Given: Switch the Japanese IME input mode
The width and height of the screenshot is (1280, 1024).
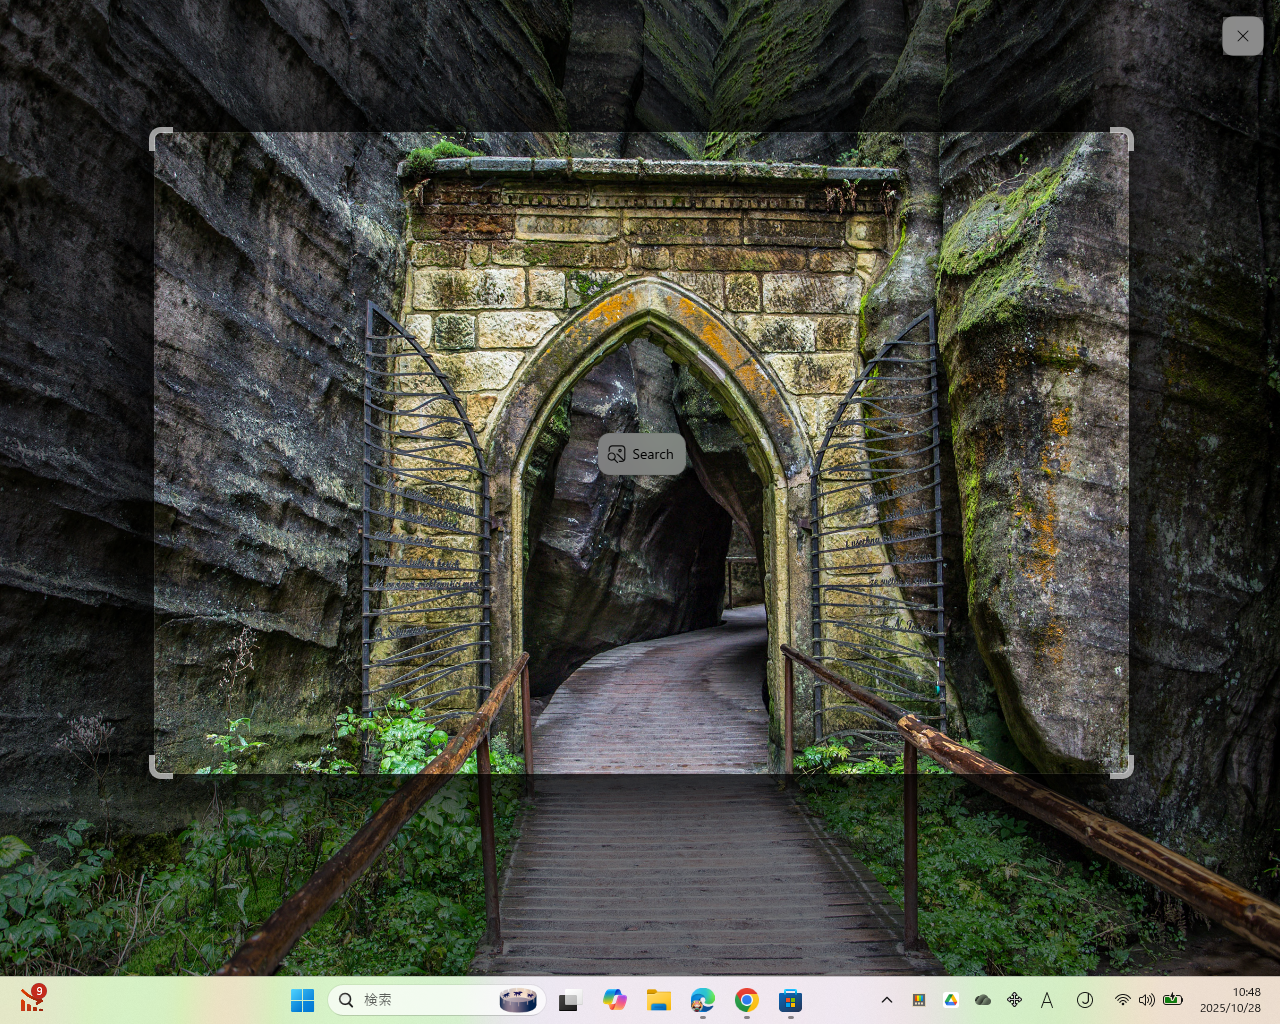Looking at the screenshot, I should coord(1047,999).
